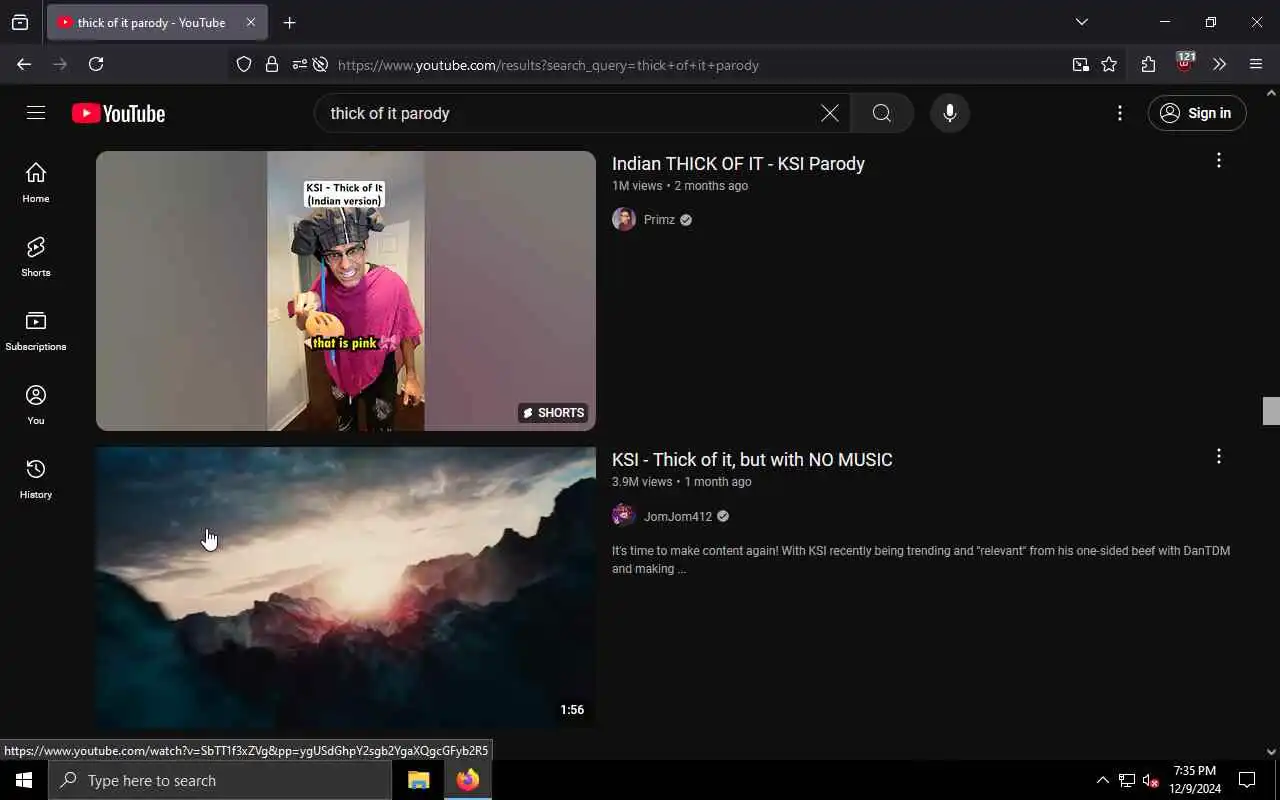Click the SHORTS badge on the thumbnail

pos(553,413)
